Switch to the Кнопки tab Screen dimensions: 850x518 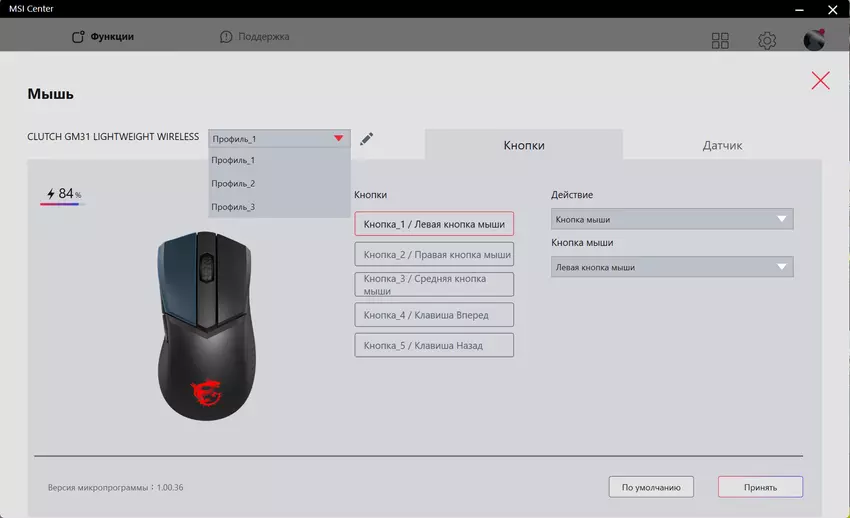(523, 145)
